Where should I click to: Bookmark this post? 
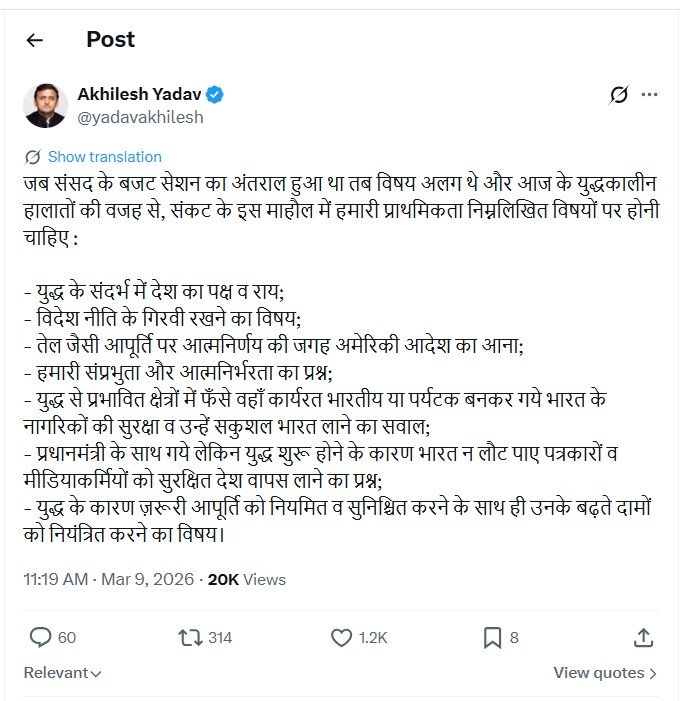click(x=492, y=637)
